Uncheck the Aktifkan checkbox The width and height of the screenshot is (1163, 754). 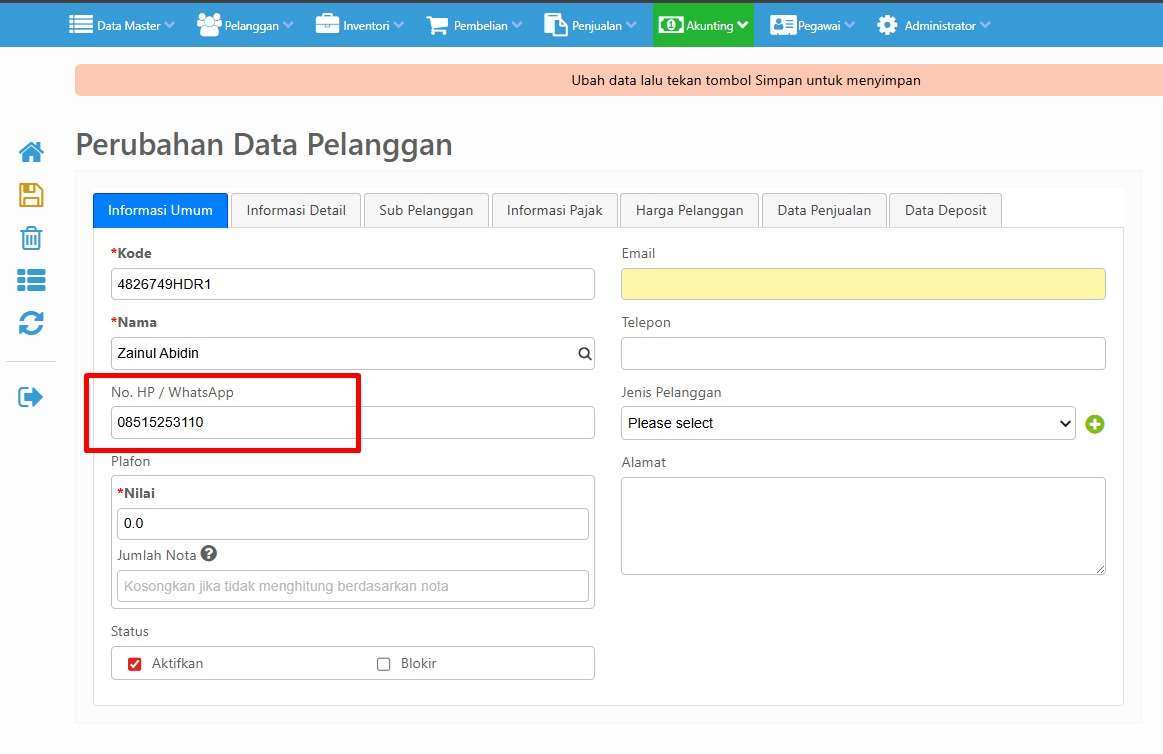(x=135, y=664)
